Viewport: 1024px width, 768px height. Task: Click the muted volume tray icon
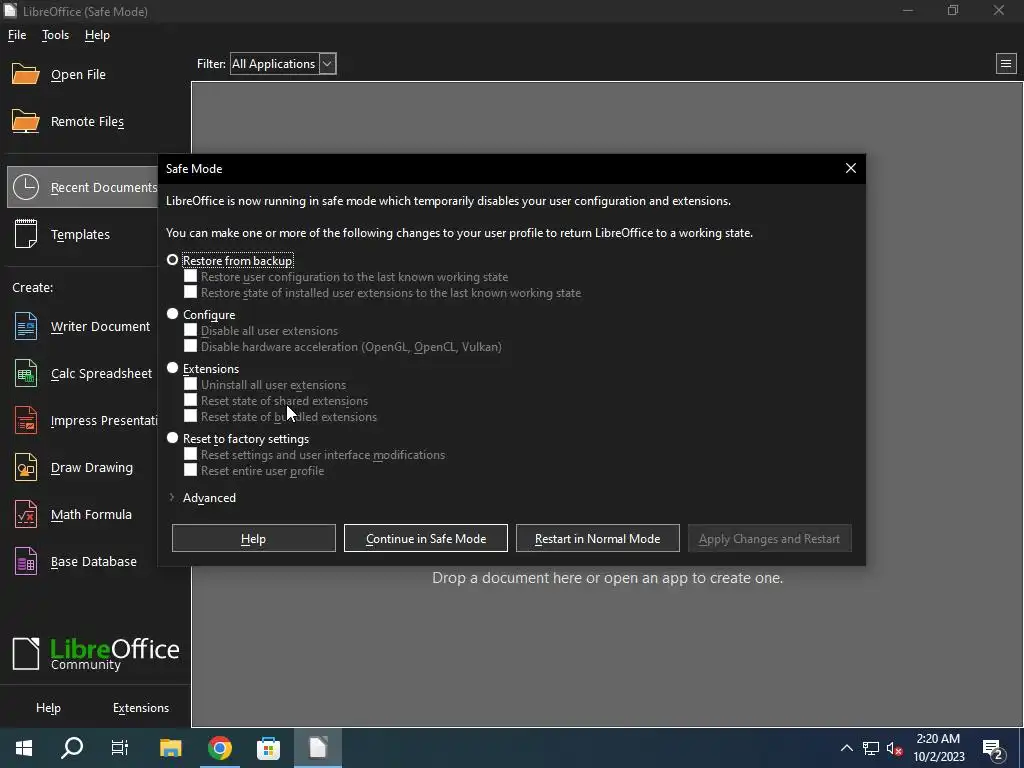point(895,748)
